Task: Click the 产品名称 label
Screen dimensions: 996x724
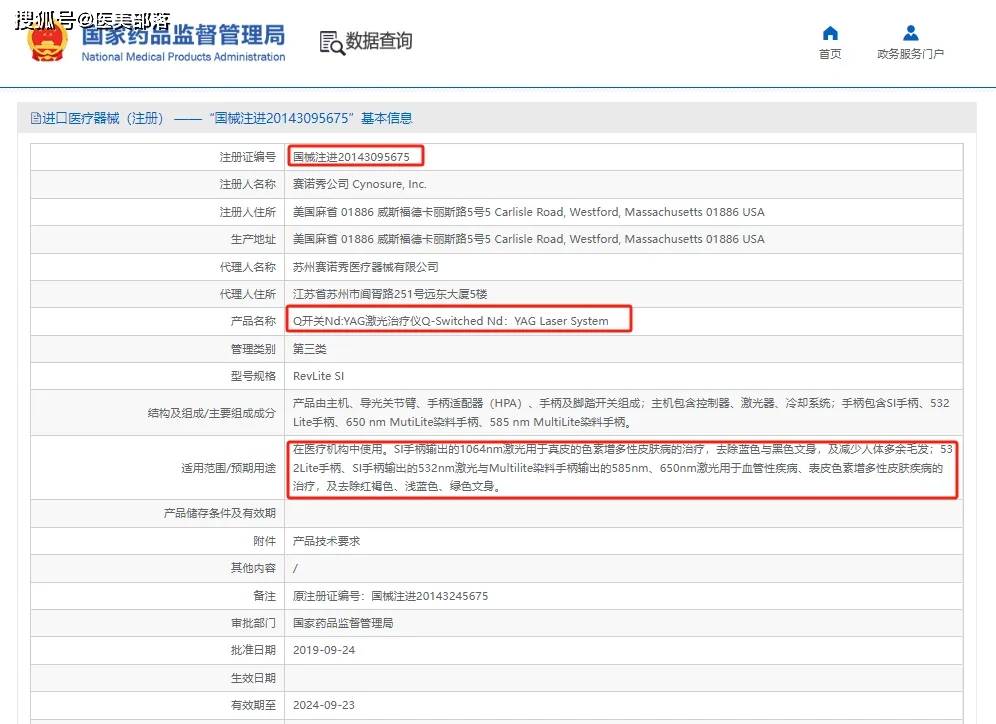Action: tap(253, 321)
